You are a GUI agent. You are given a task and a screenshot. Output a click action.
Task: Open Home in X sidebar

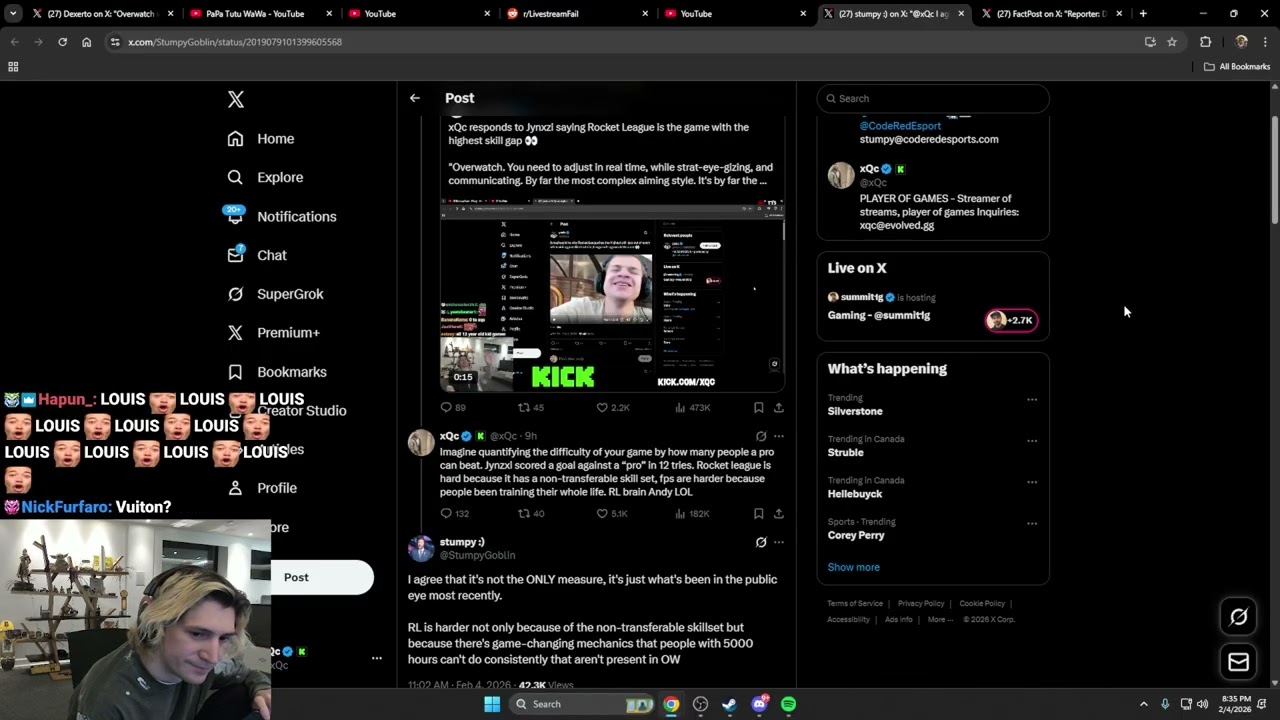click(x=260, y=139)
